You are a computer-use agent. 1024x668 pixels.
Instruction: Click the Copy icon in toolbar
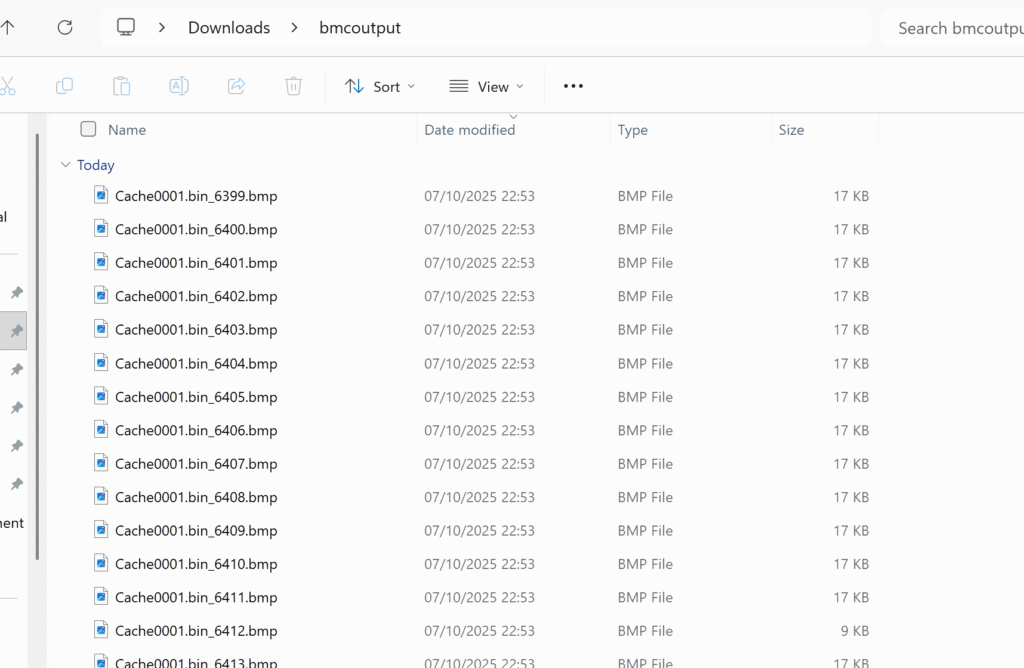coord(64,86)
